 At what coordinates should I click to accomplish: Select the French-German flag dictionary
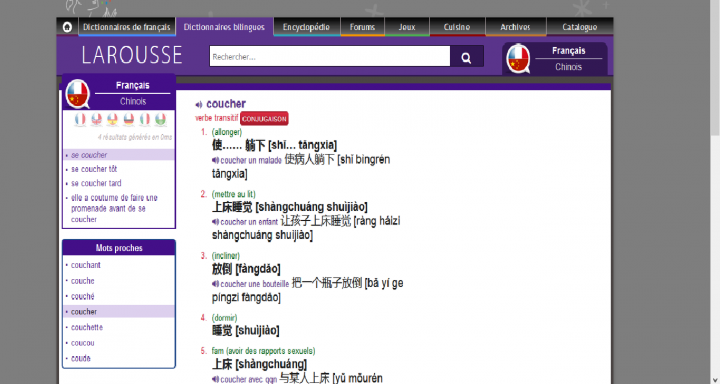tap(129, 120)
